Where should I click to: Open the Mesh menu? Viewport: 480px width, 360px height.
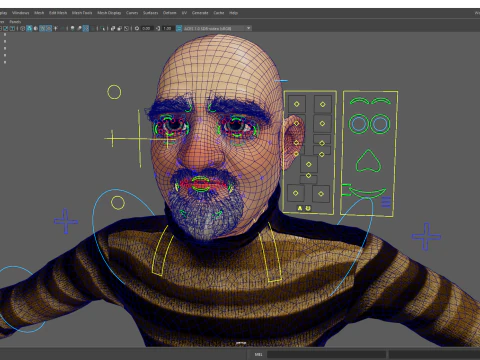tap(39, 13)
